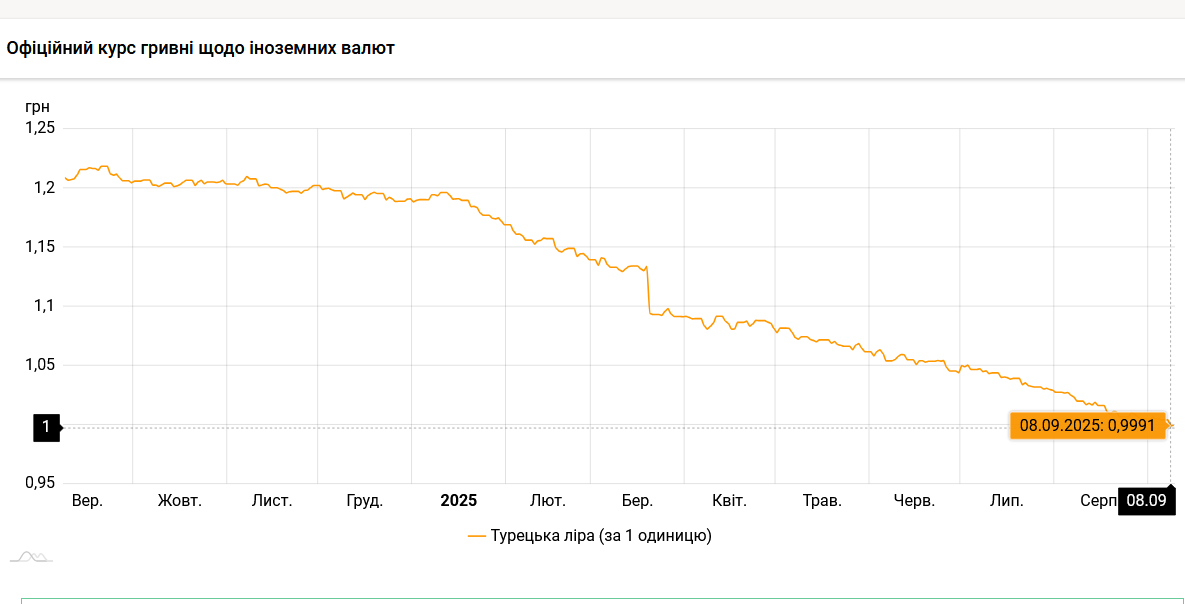
Task: Click the small chart logo icon below the graph
Action: click(x=31, y=556)
